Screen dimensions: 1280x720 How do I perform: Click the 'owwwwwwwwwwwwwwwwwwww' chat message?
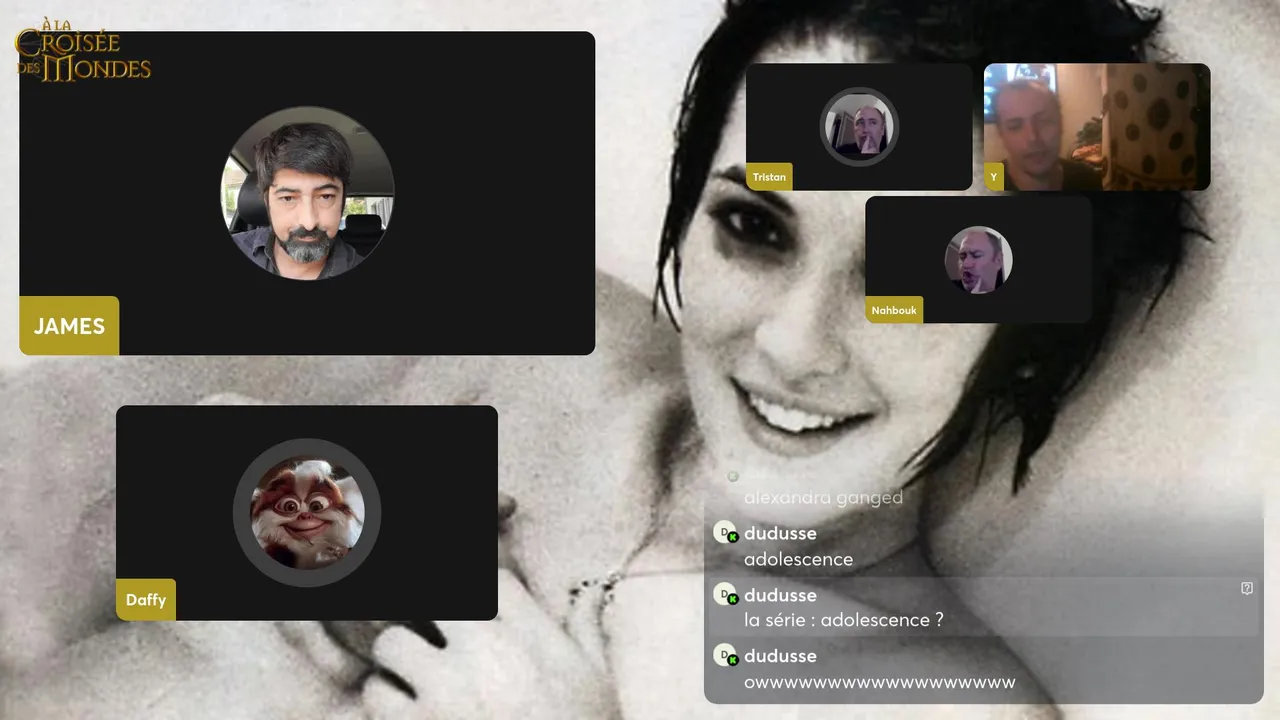[880, 683]
